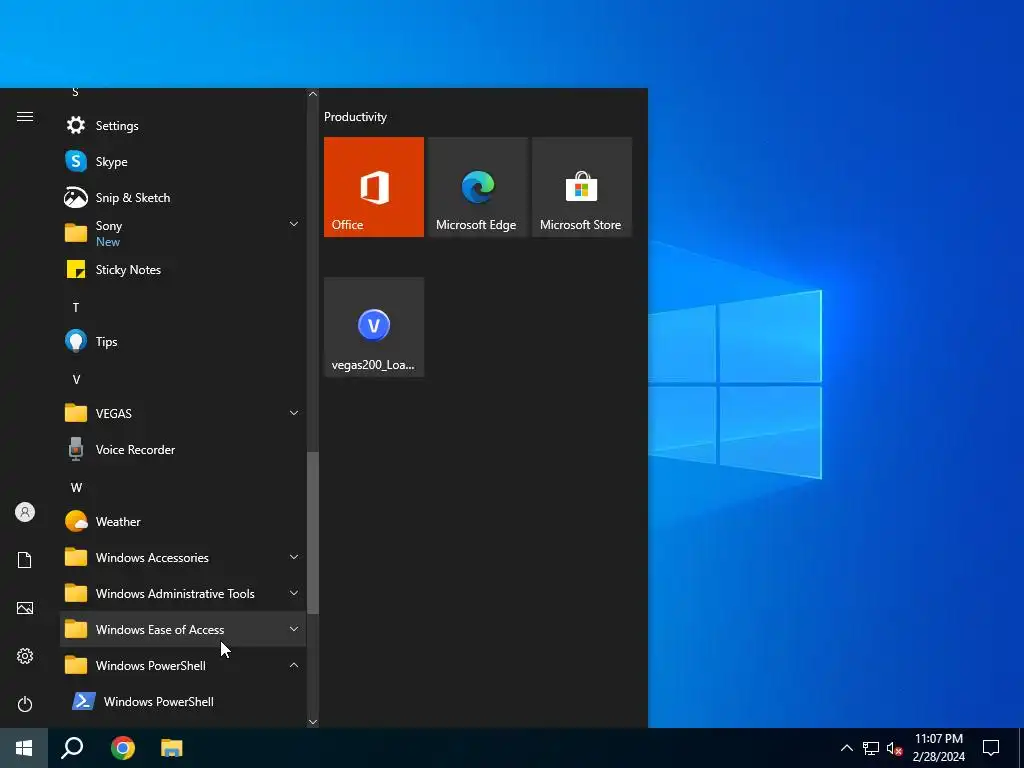Viewport: 1024px width, 768px height.
Task: Click scroll up arrow of app list
Action: (x=313, y=94)
